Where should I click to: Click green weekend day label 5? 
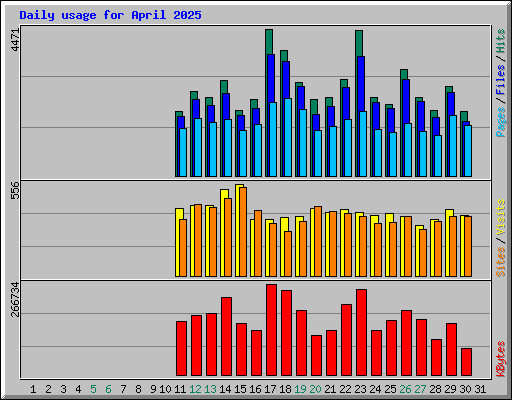93,389
